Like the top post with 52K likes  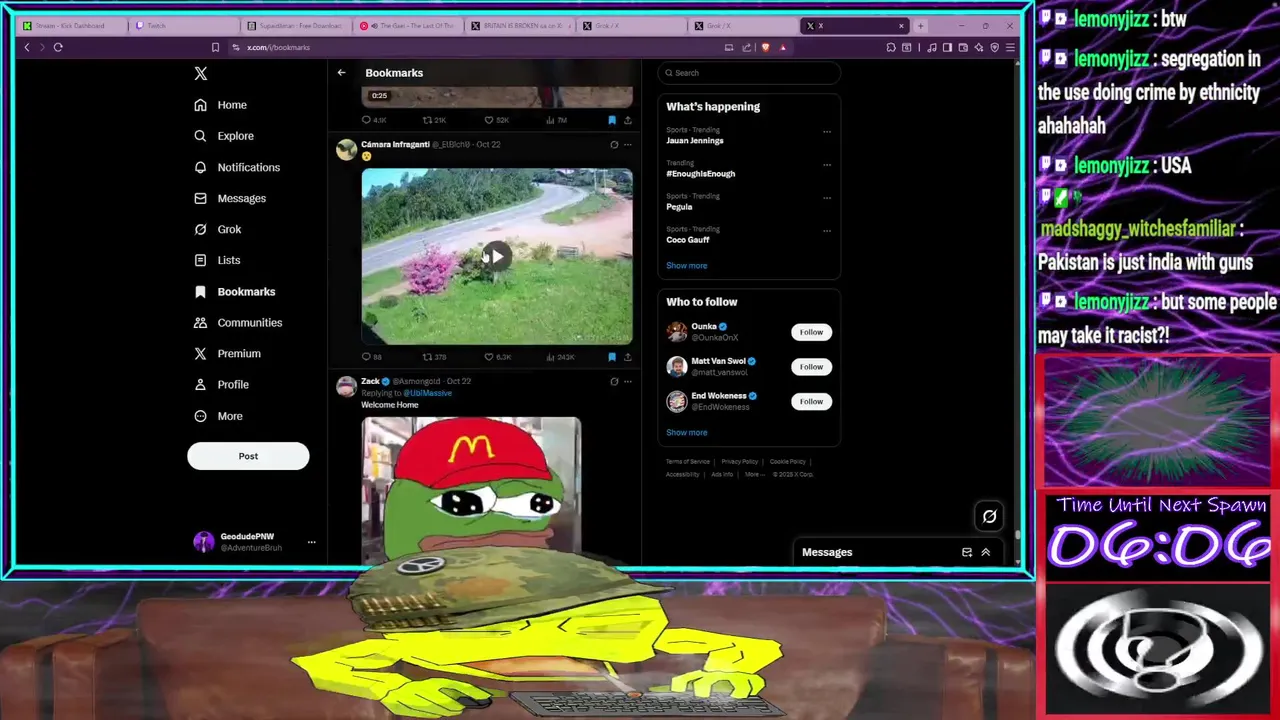point(489,120)
